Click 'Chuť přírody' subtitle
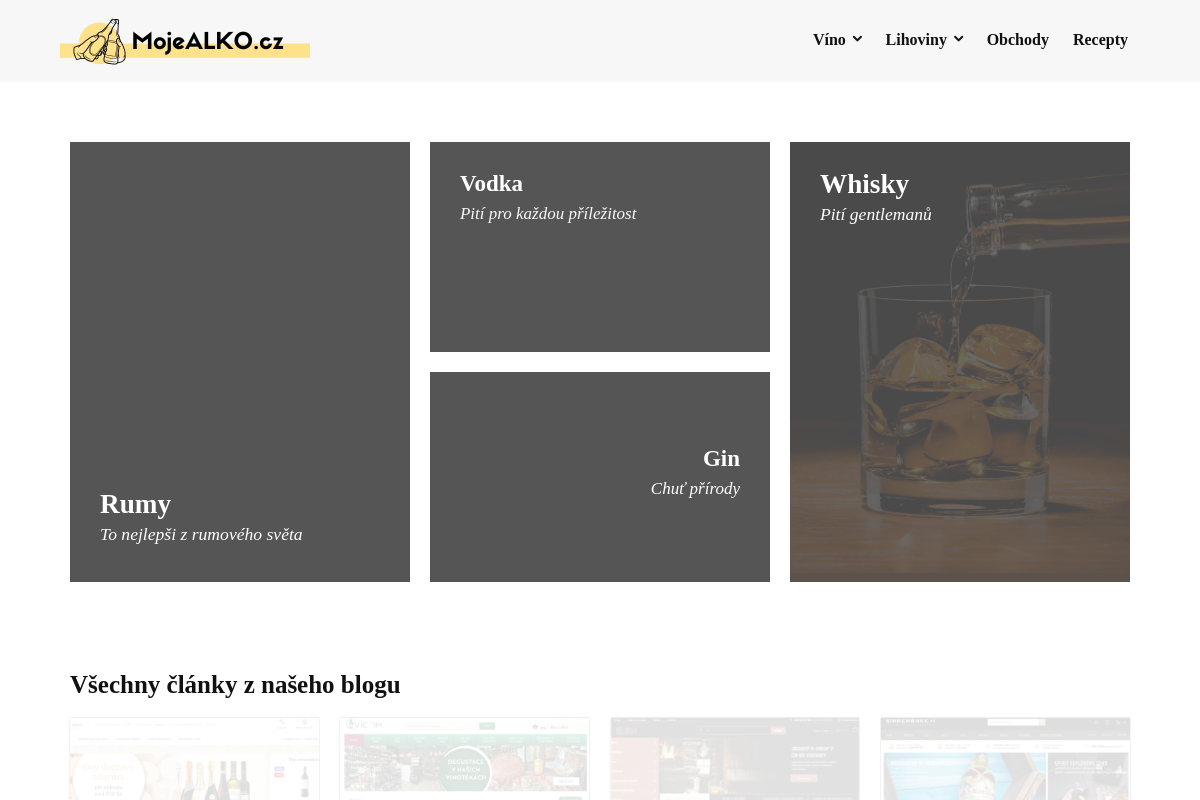Image resolution: width=1200 pixels, height=800 pixels. (x=695, y=489)
